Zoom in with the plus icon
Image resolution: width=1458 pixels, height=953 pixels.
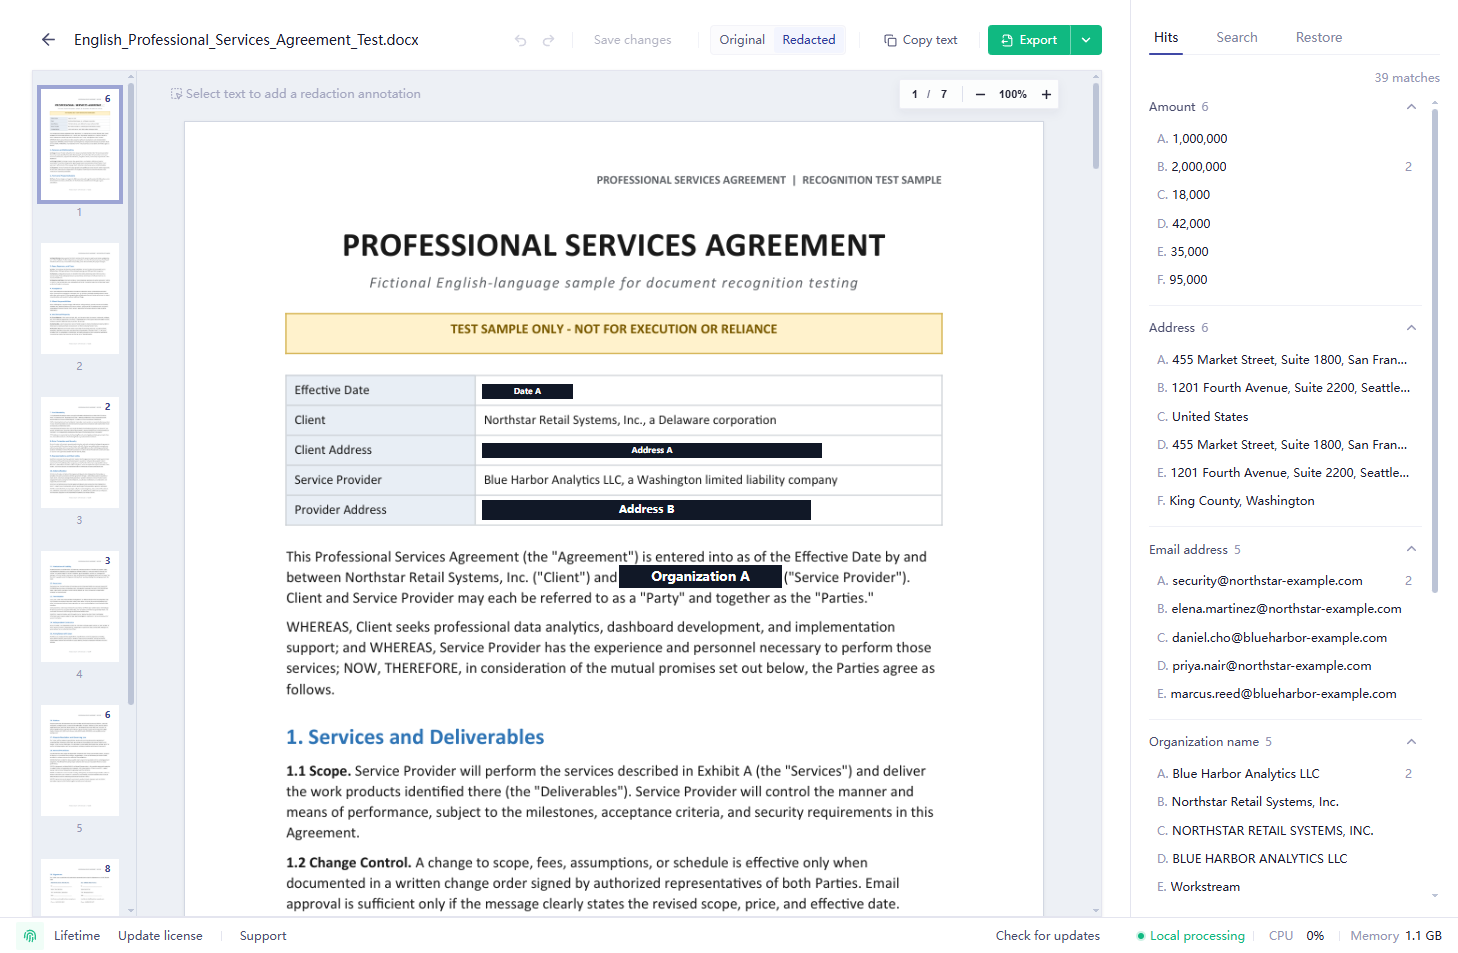coord(1046,94)
